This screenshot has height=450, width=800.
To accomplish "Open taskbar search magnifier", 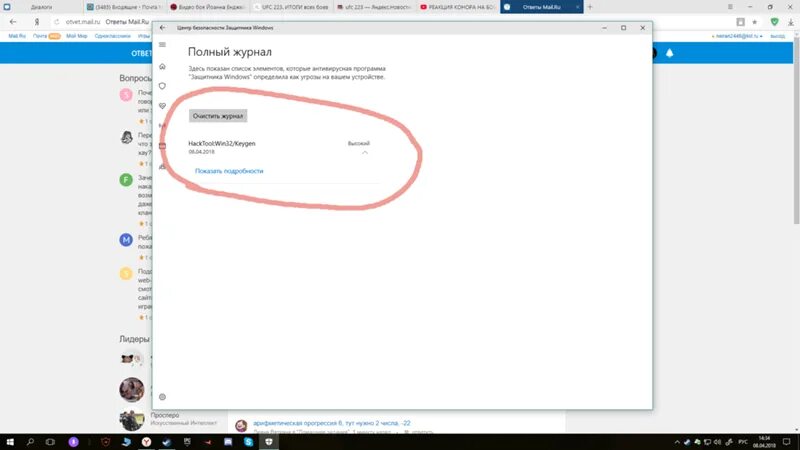I will click(30, 442).
